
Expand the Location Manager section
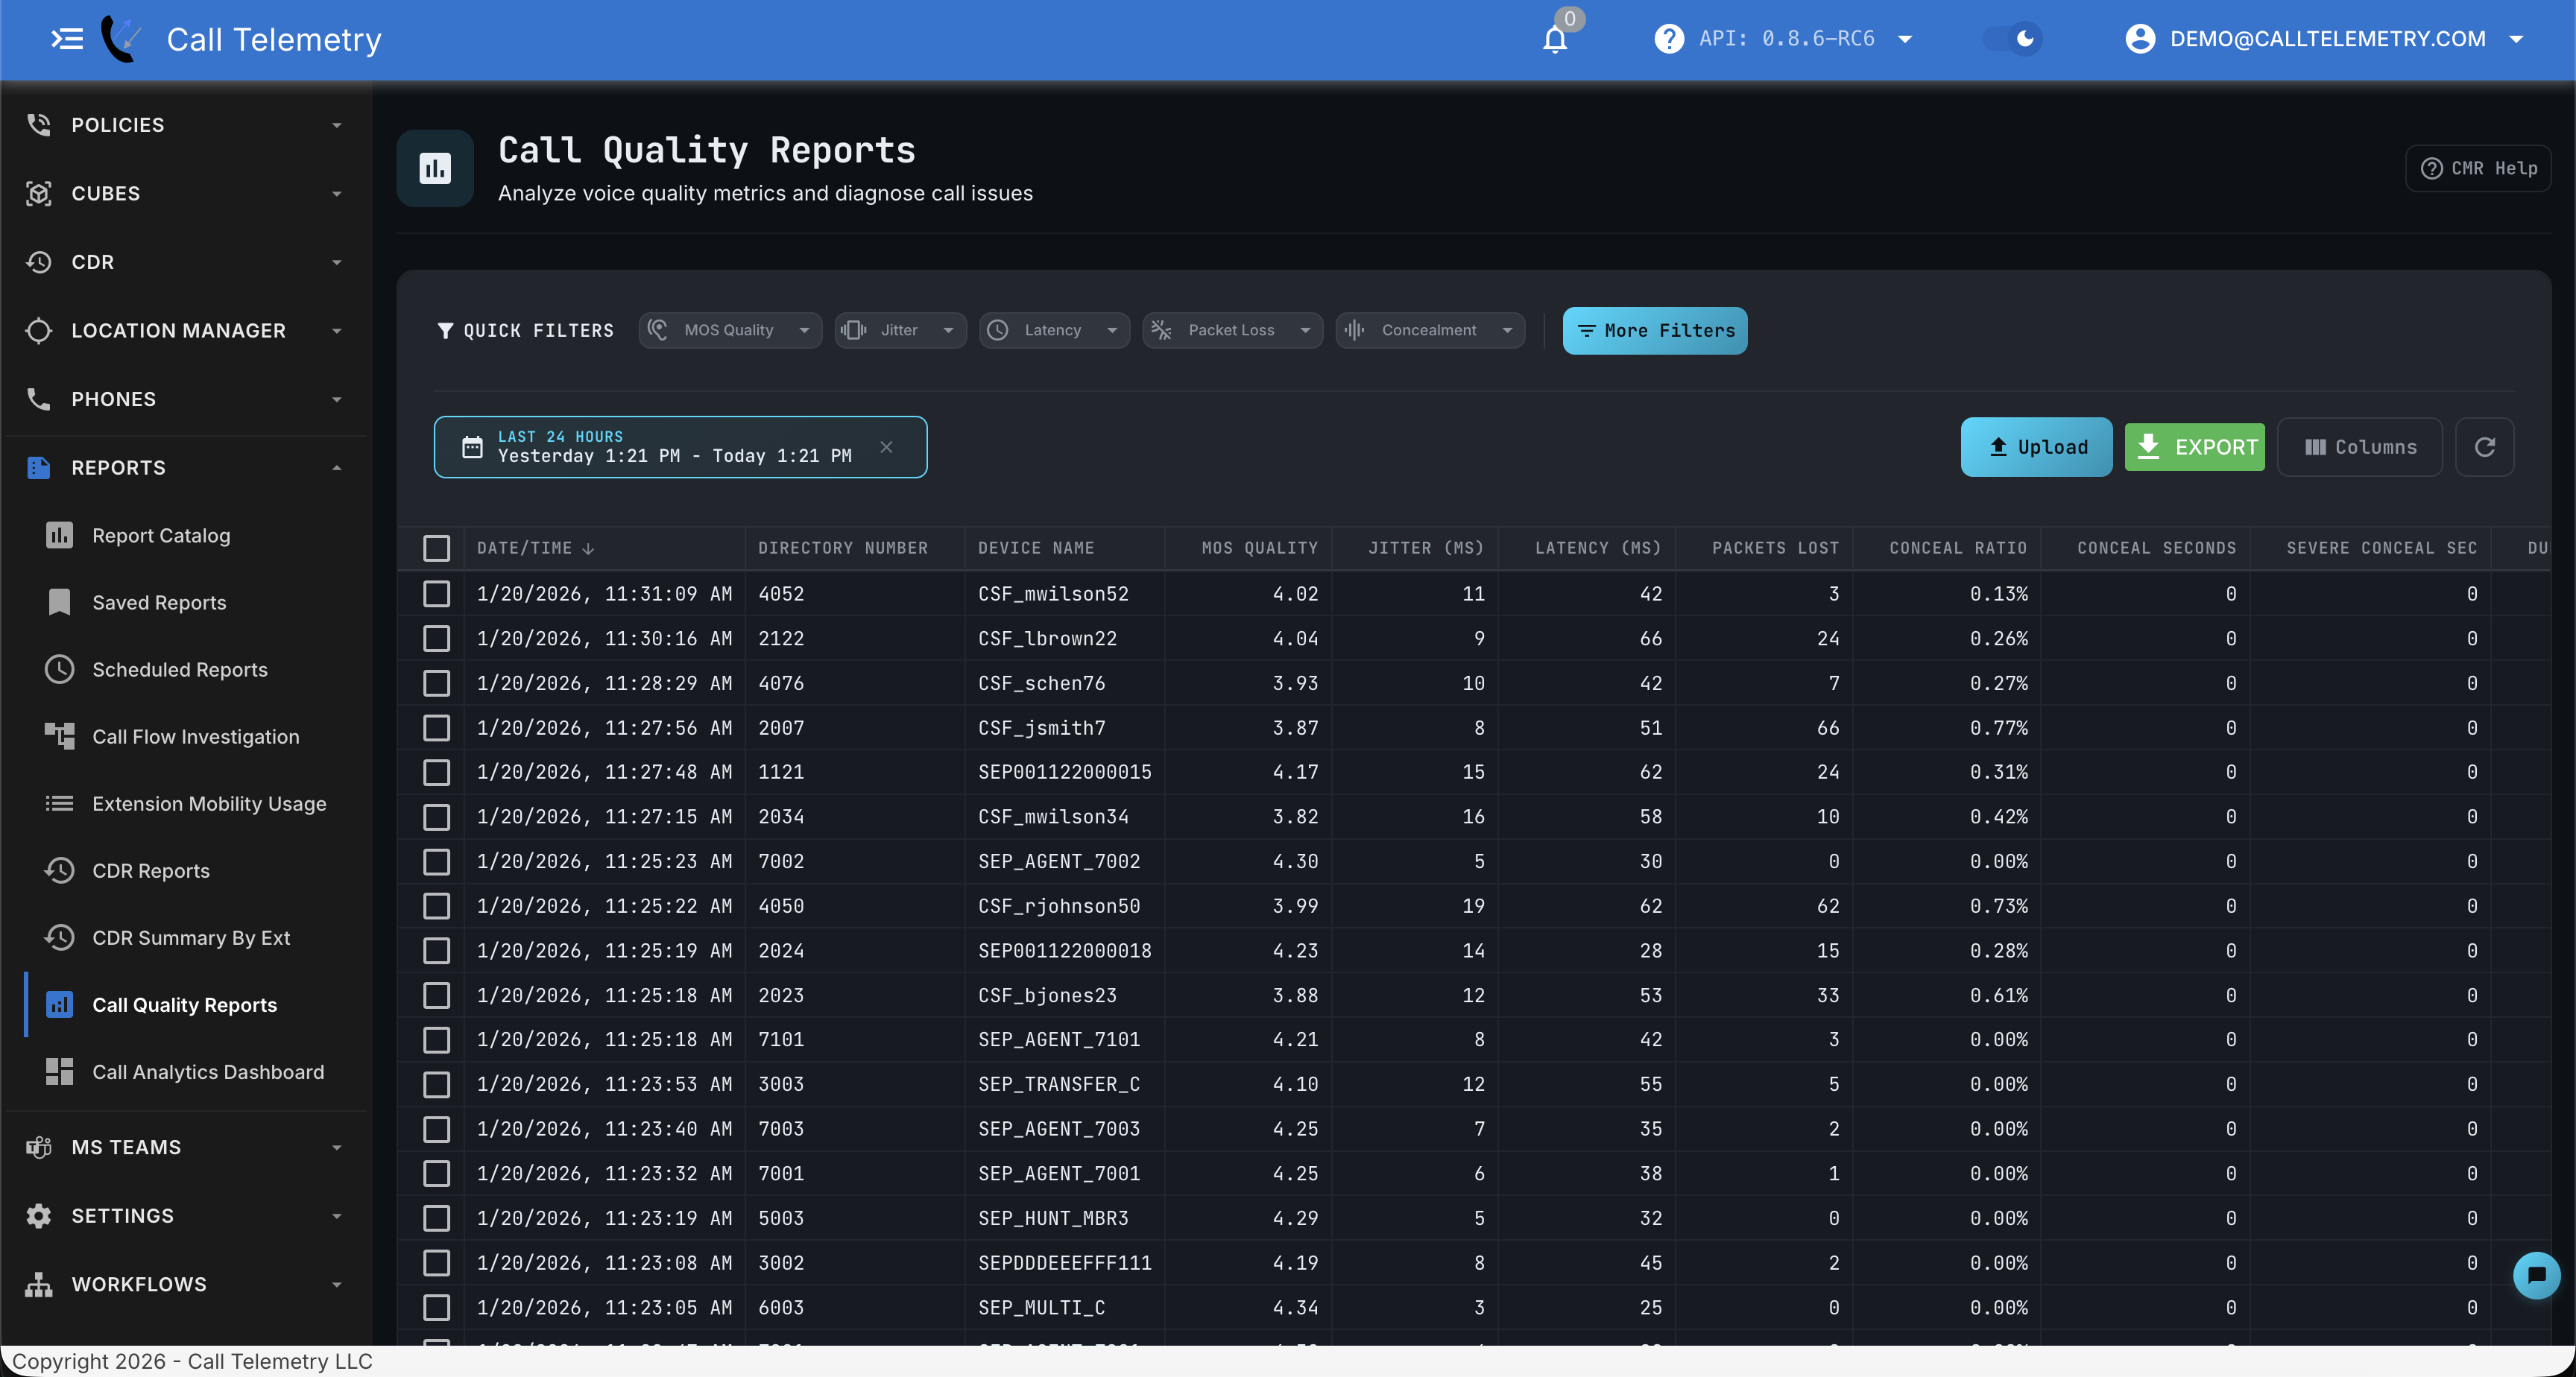tap(185, 330)
